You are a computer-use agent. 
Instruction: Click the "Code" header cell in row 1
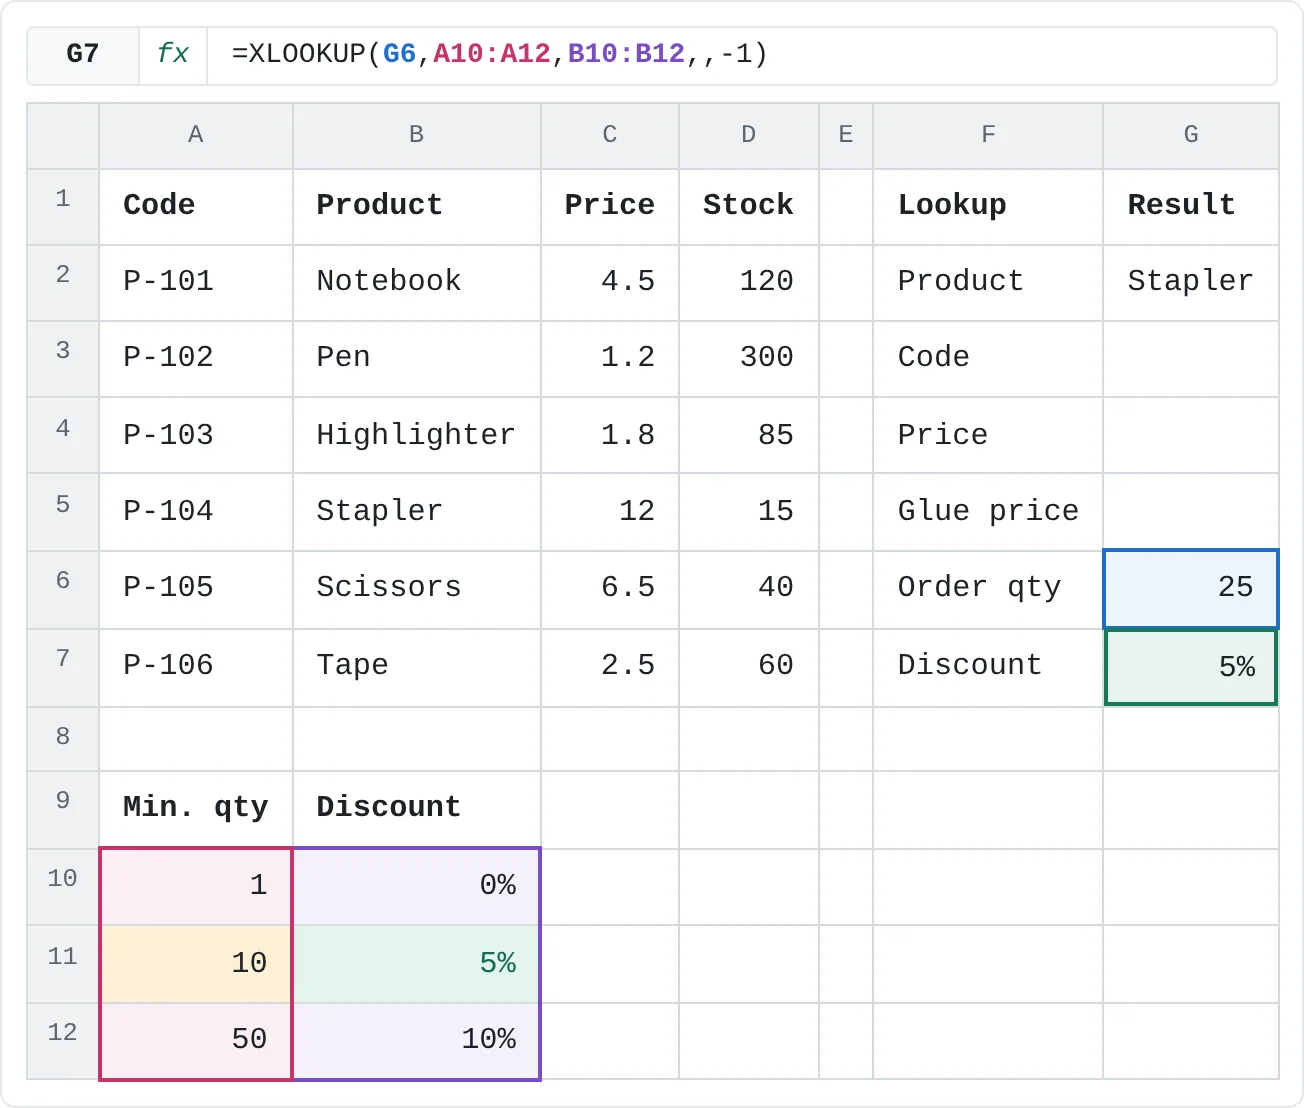click(196, 207)
